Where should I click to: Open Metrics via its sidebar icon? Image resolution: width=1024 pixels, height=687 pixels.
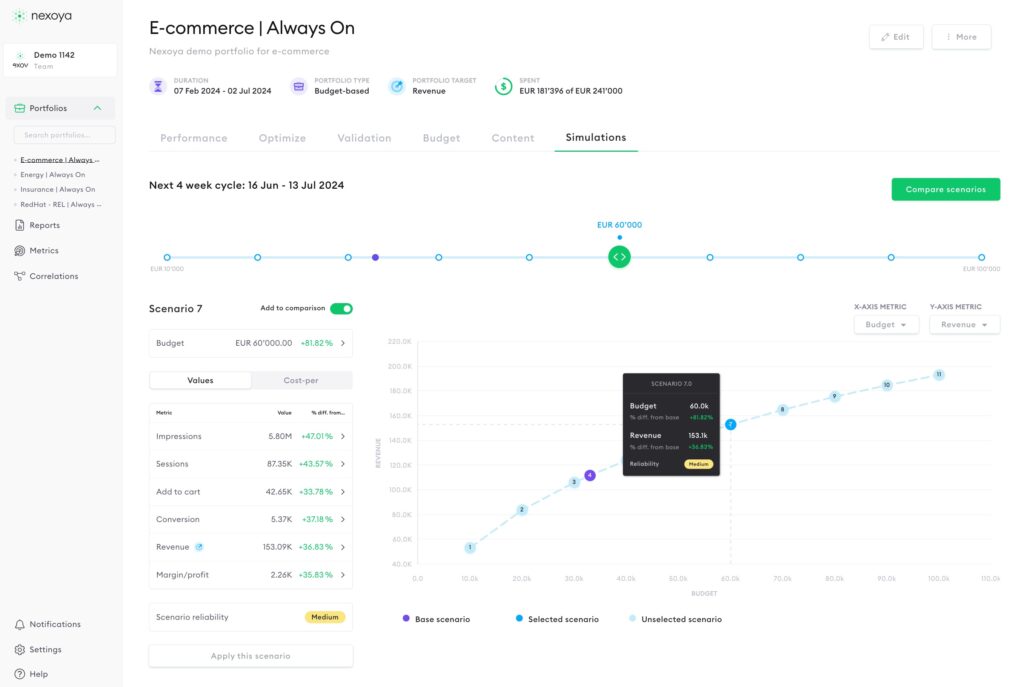pos(20,251)
